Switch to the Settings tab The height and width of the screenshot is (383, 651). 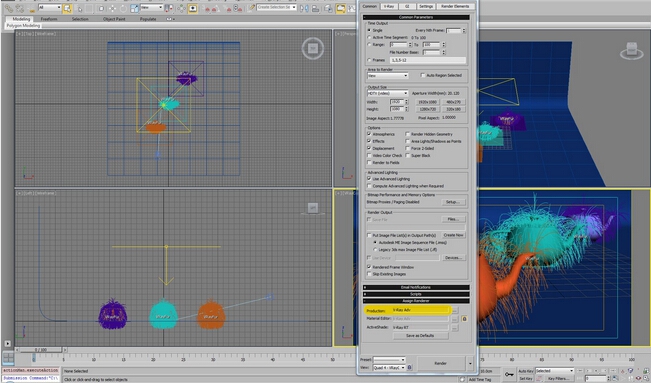coord(426,6)
